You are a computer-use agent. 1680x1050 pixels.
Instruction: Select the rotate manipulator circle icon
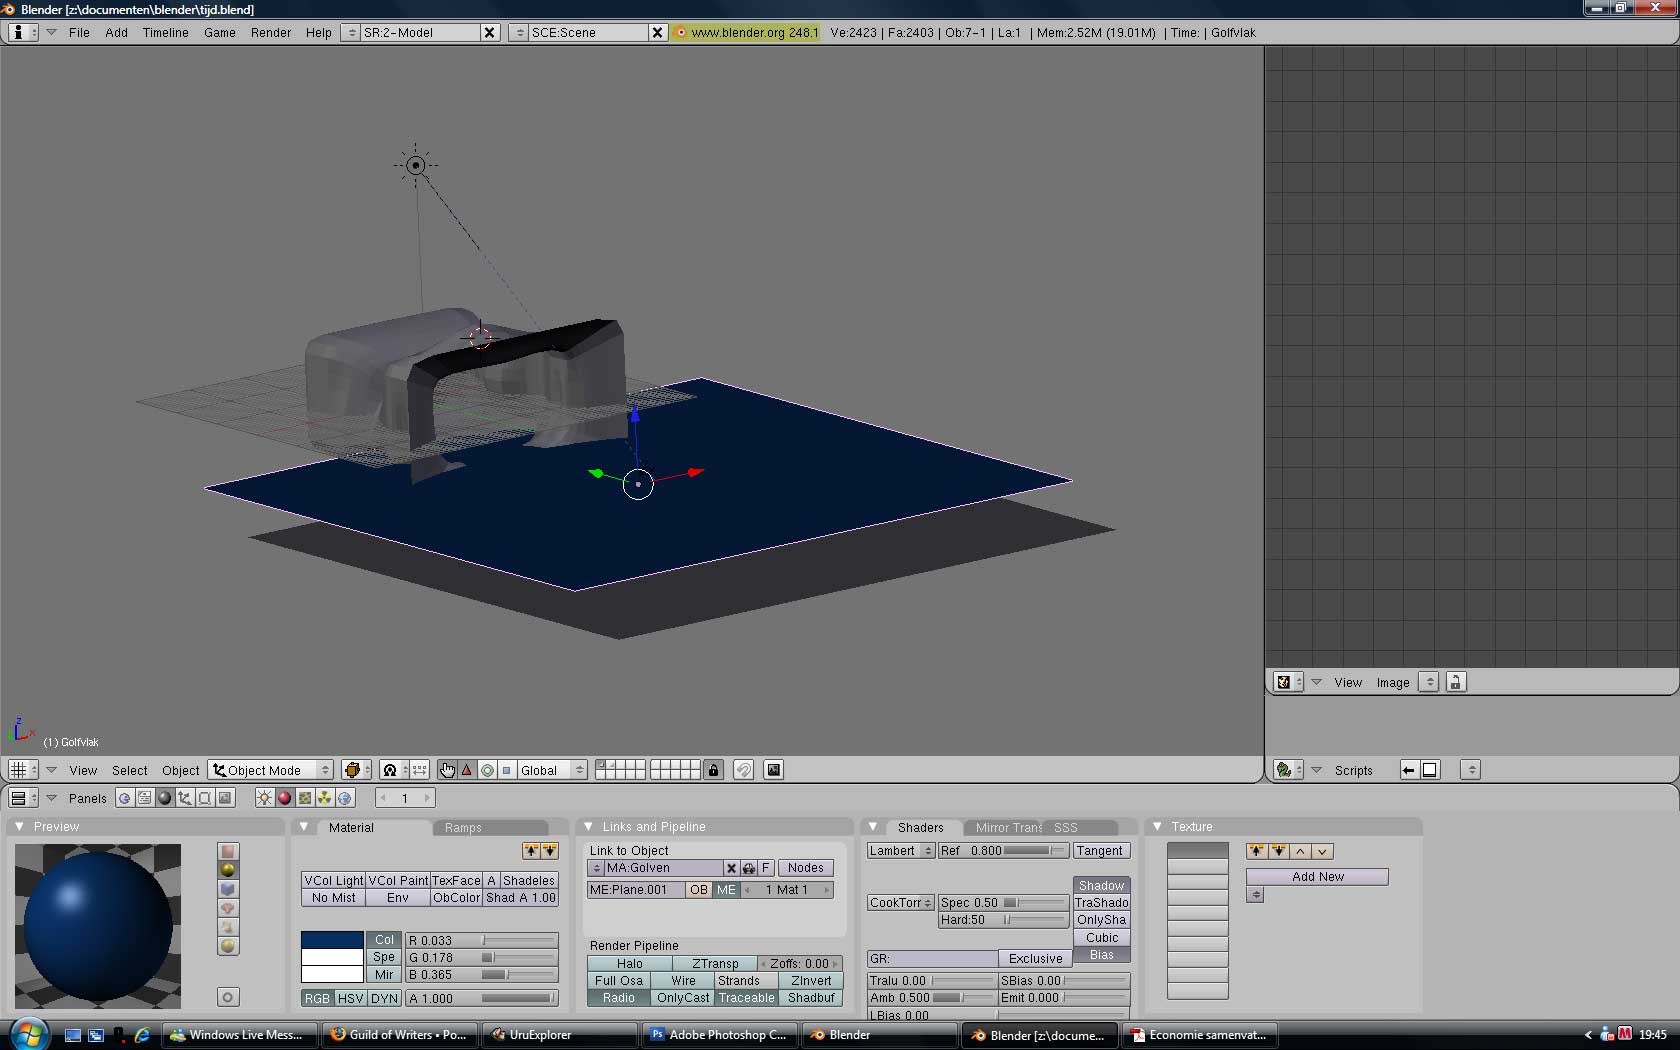pos(487,770)
